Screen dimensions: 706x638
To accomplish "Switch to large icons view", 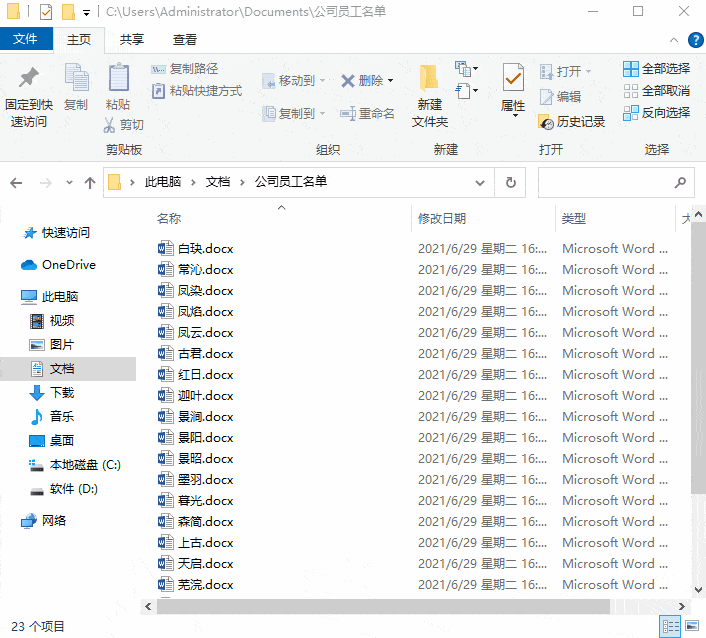I will point(692,626).
